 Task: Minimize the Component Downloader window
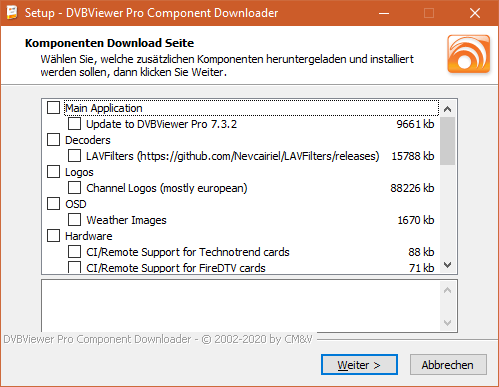pos(384,13)
